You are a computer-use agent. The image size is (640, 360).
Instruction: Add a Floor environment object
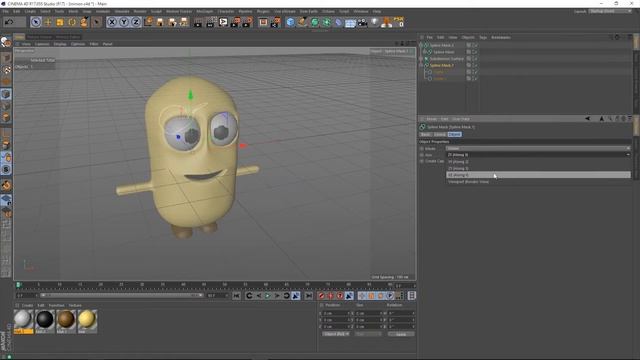click(350, 22)
